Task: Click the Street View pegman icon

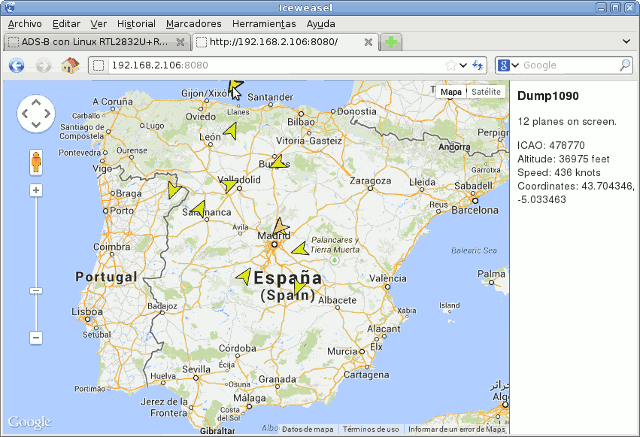Action: click(x=36, y=162)
